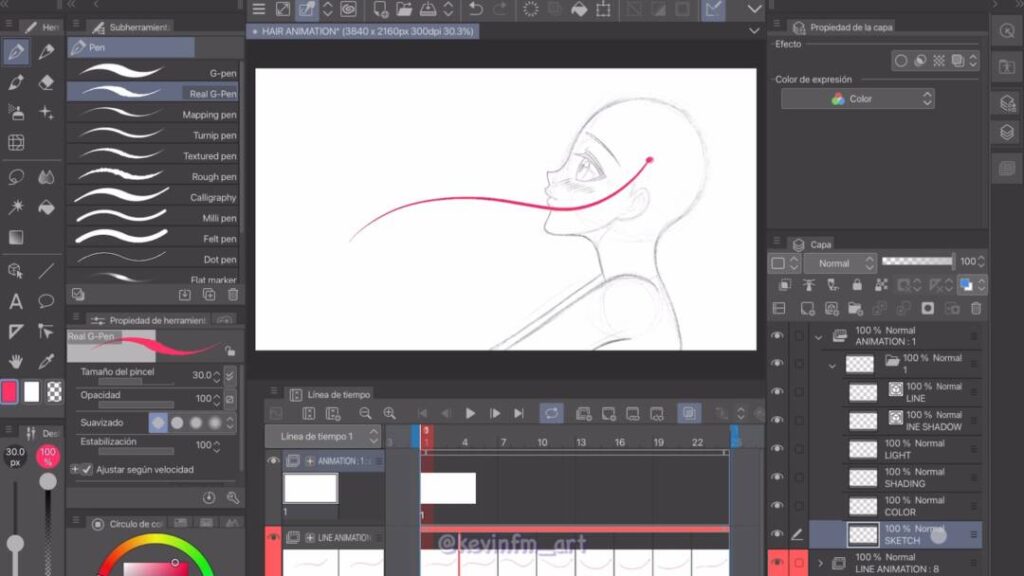Image resolution: width=1024 pixels, height=576 pixels.
Task: Open the Capa panel tab
Action: [x=812, y=244]
